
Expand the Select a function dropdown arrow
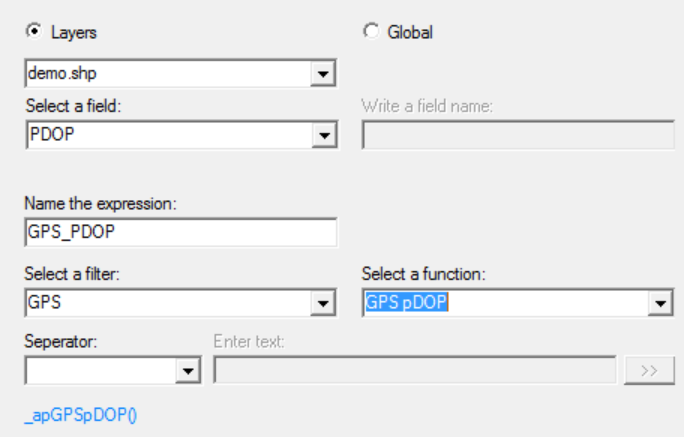[x=661, y=304]
